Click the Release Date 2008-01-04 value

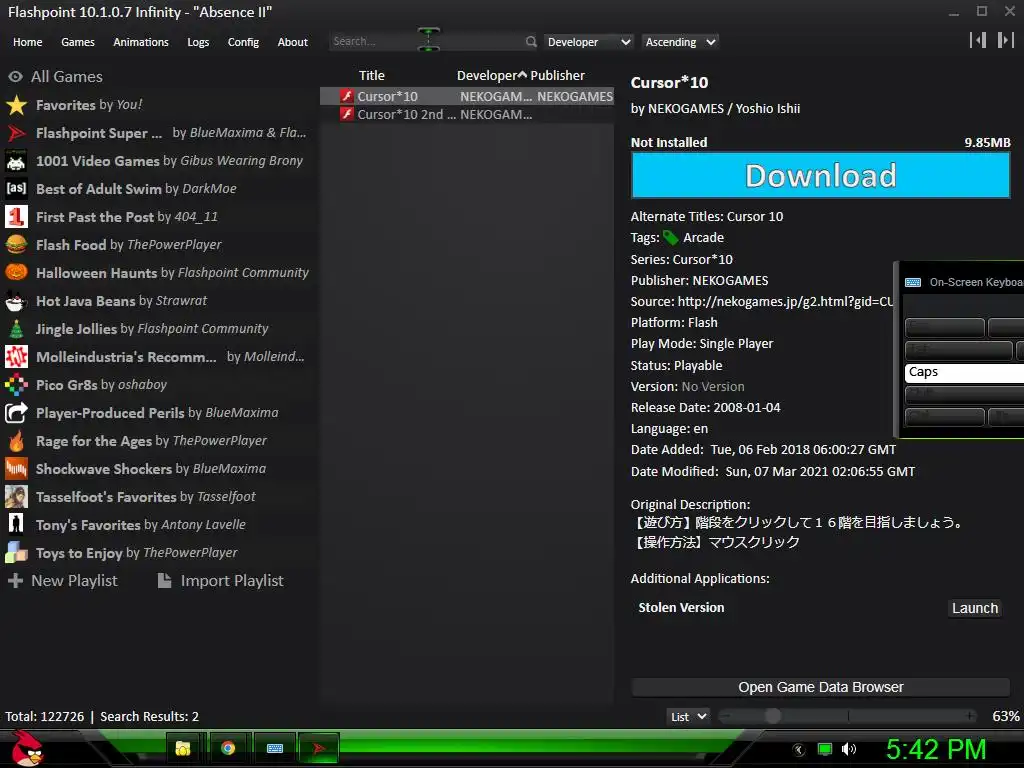[746, 408]
